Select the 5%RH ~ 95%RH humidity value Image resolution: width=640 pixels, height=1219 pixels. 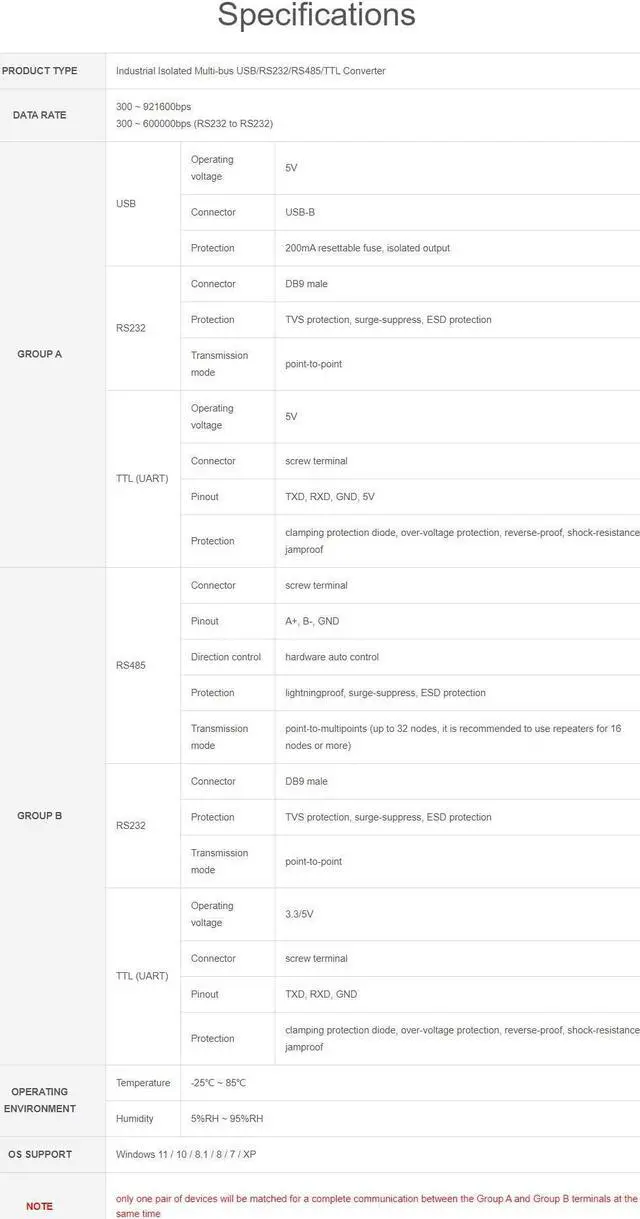(227, 1119)
